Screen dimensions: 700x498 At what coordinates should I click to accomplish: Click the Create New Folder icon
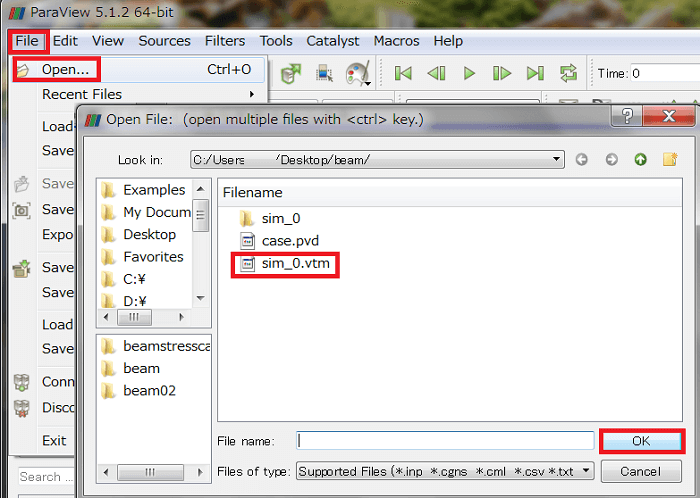tap(669, 159)
